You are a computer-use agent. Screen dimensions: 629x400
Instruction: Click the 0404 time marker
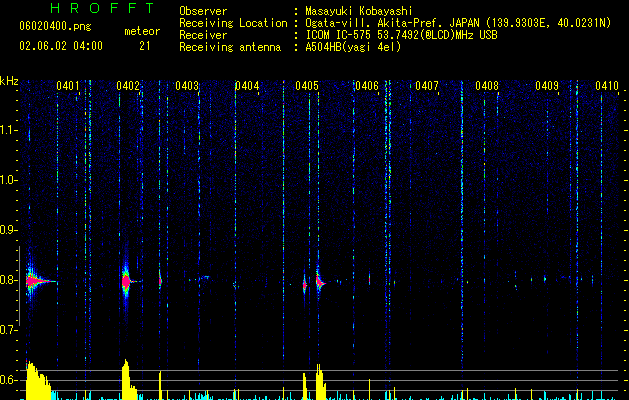[247, 86]
